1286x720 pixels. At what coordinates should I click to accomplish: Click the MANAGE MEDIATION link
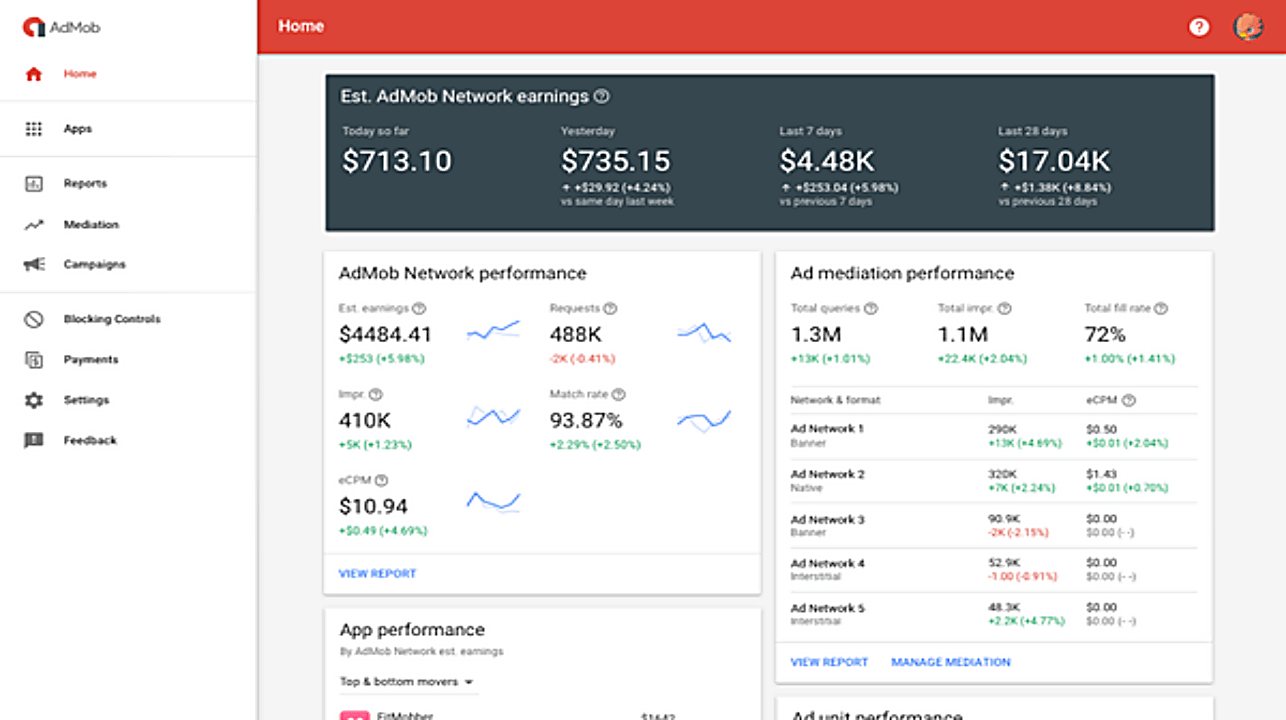951,662
